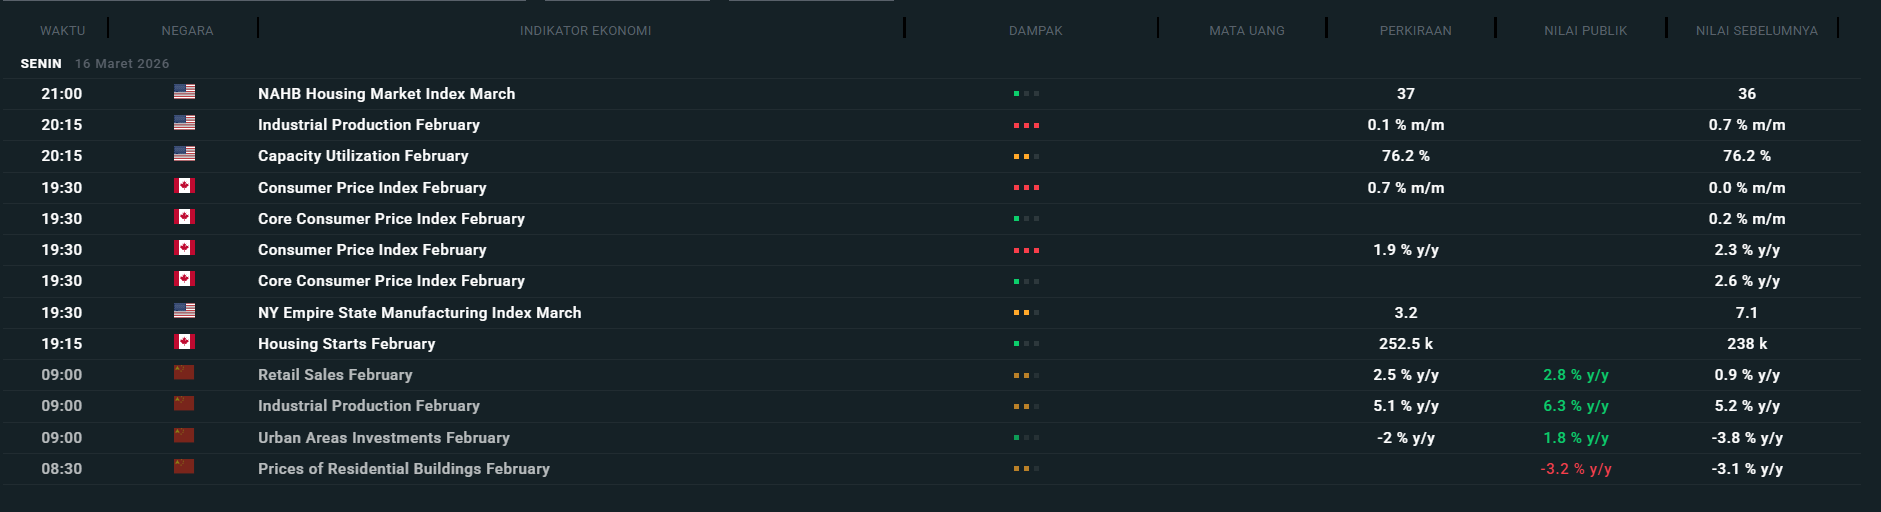
Task: Click orange impact dots for 09:00 Industrial Production
Action: tap(1026, 406)
